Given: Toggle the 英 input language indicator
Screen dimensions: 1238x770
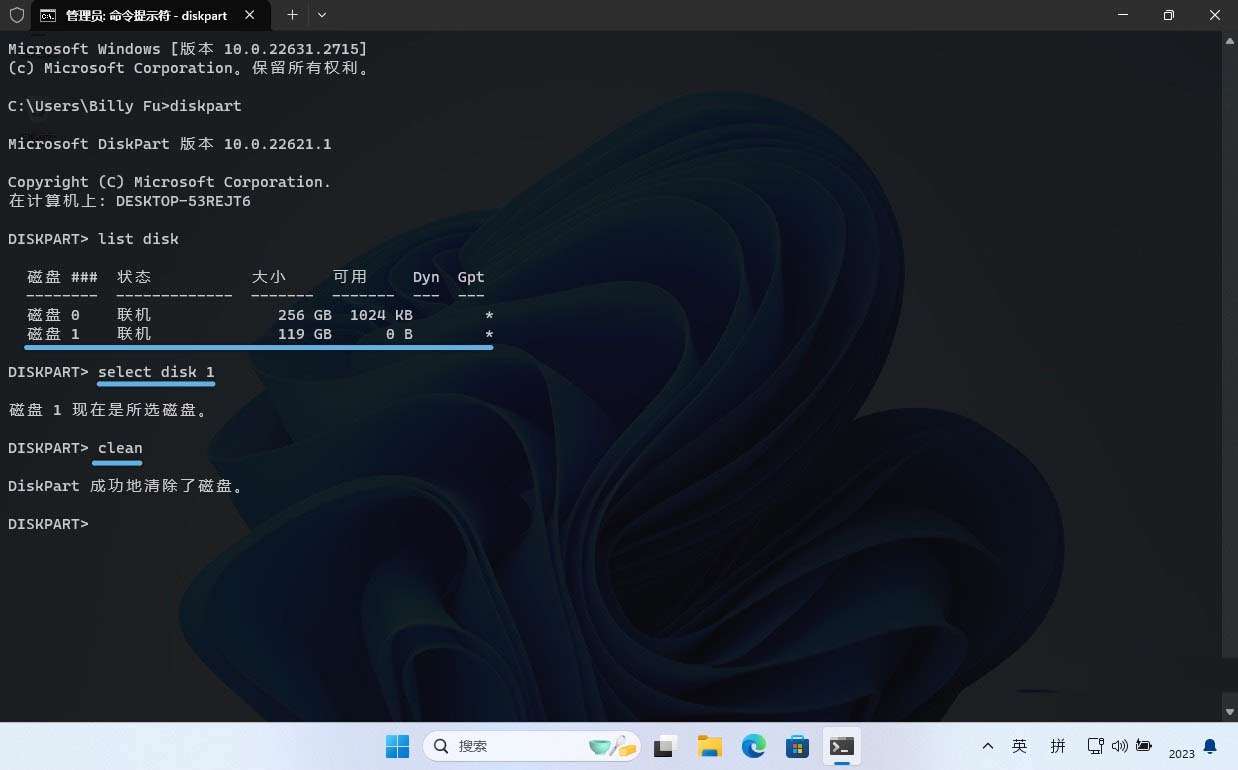Looking at the screenshot, I should click(1019, 746).
